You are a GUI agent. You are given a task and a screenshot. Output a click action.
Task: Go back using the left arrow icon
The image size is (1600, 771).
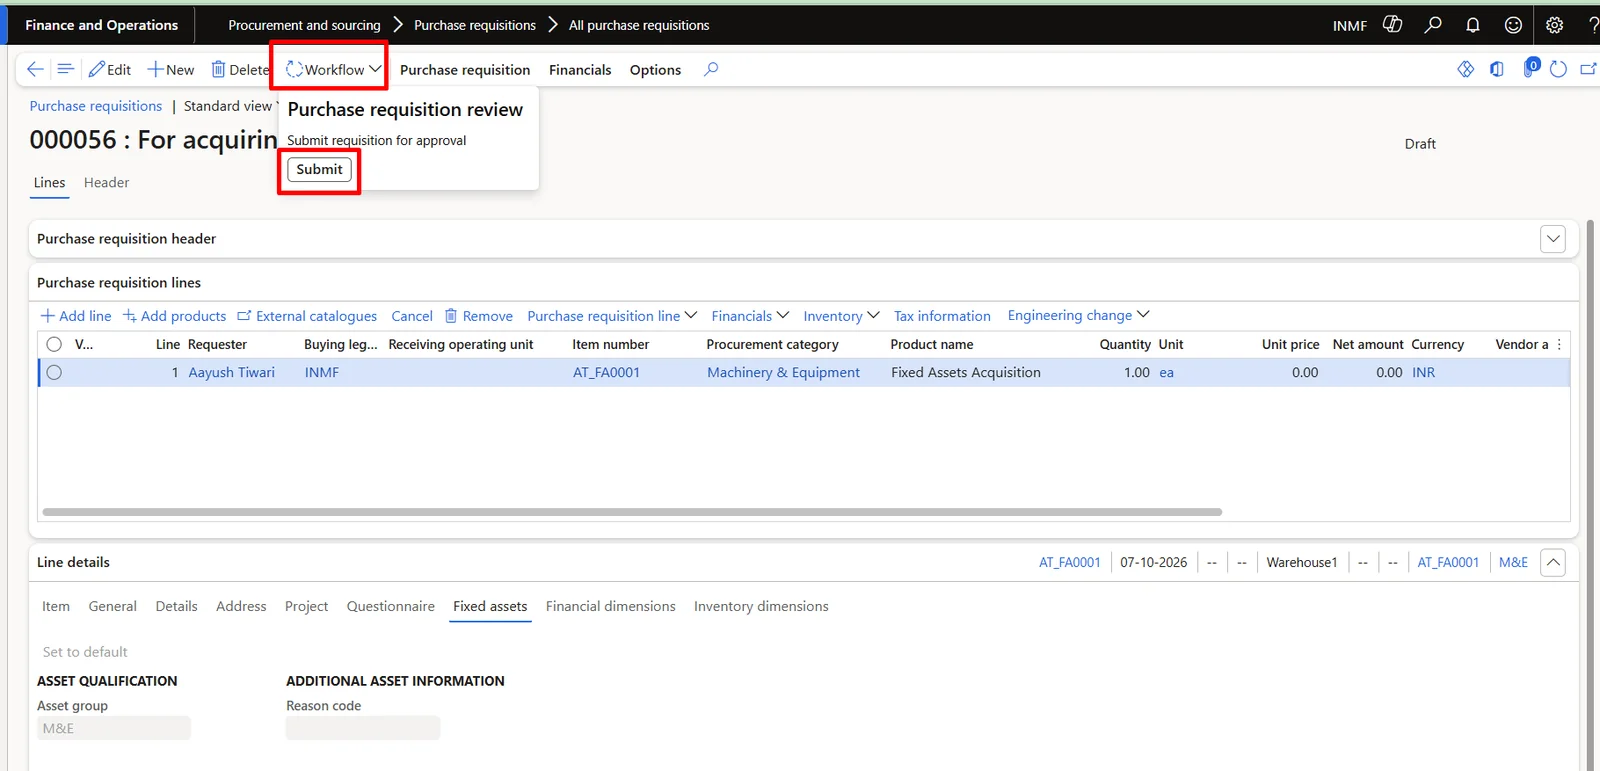(35, 69)
